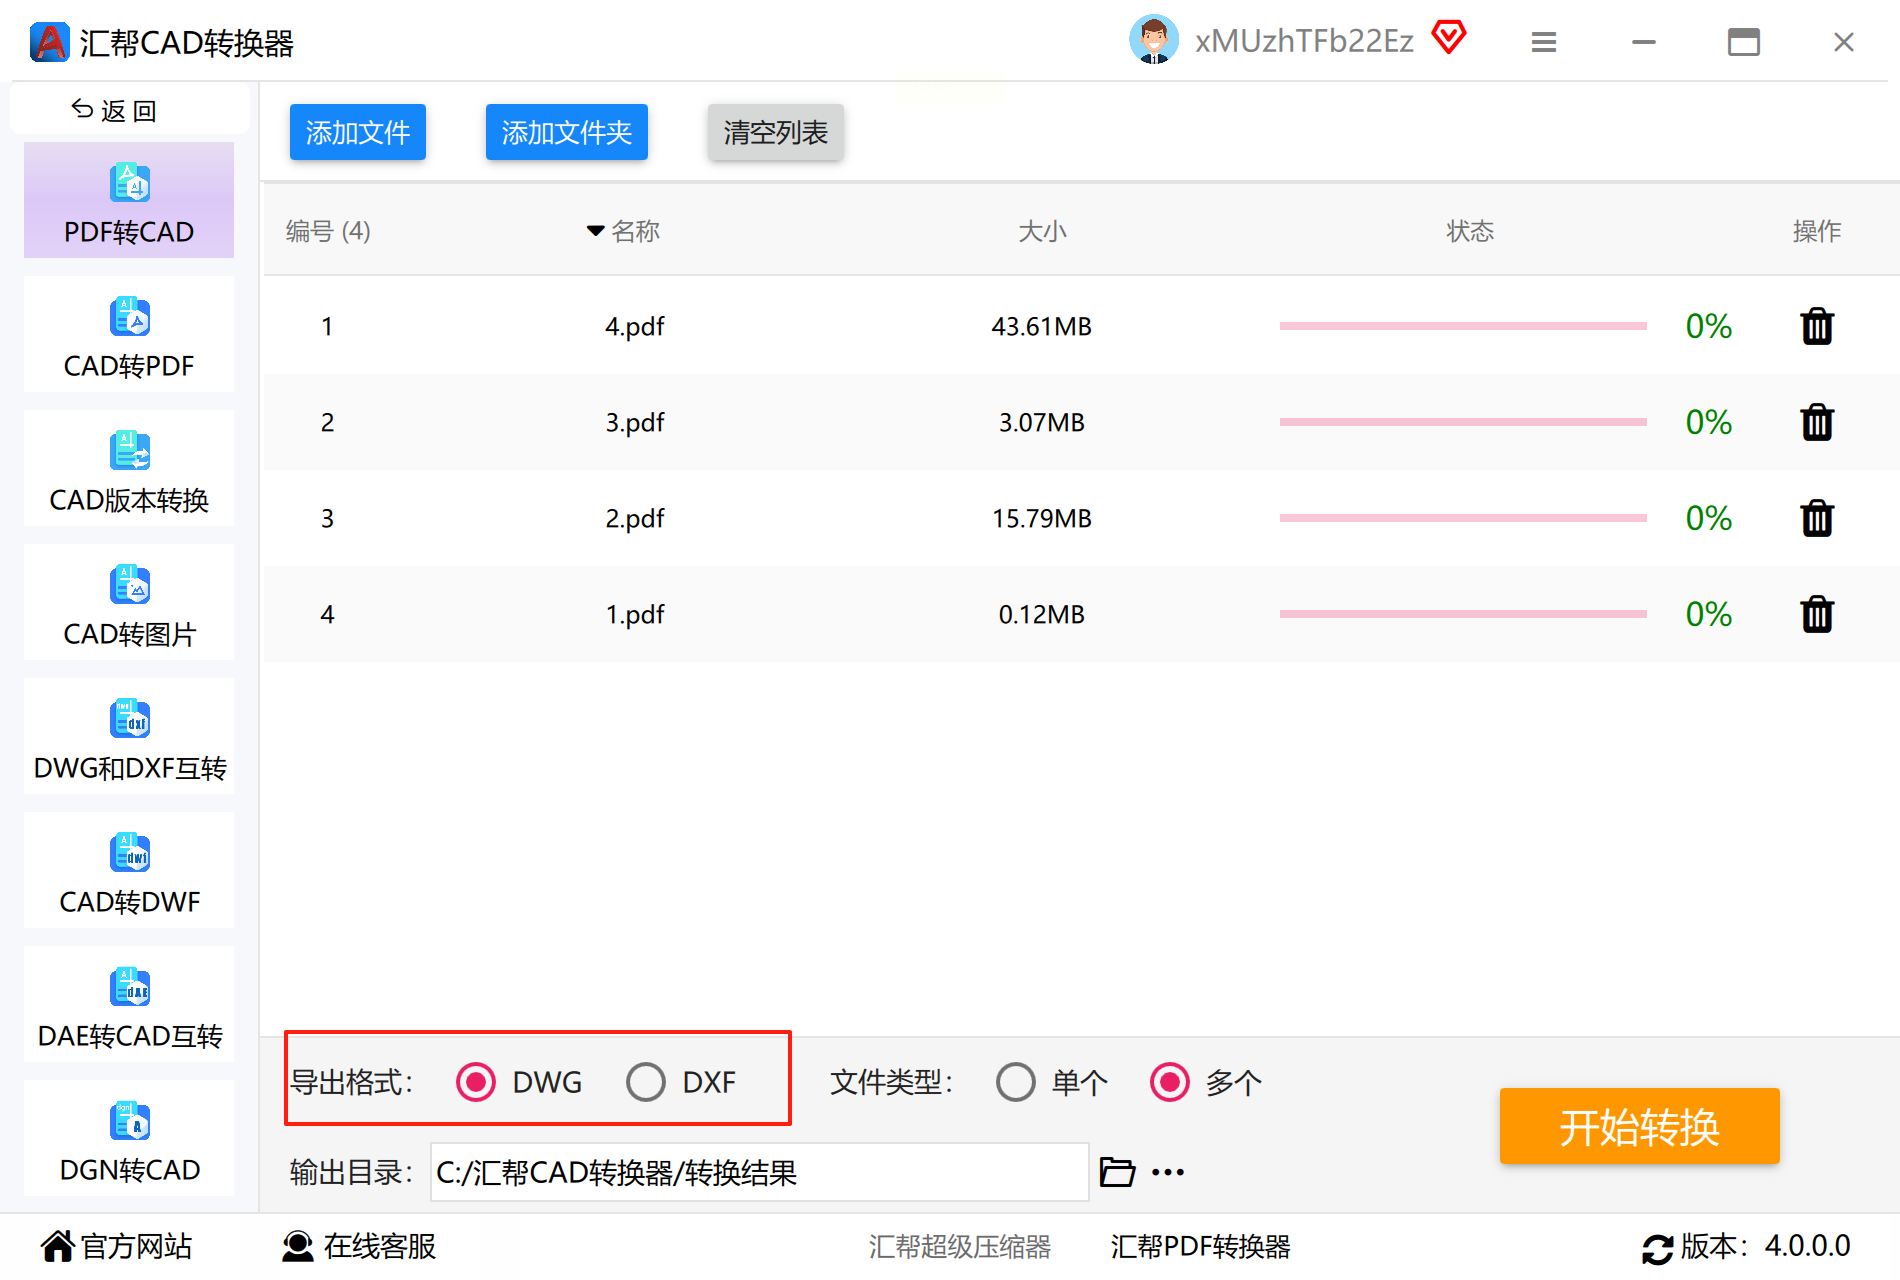Switch to CAD转PDF mode

tap(129, 334)
